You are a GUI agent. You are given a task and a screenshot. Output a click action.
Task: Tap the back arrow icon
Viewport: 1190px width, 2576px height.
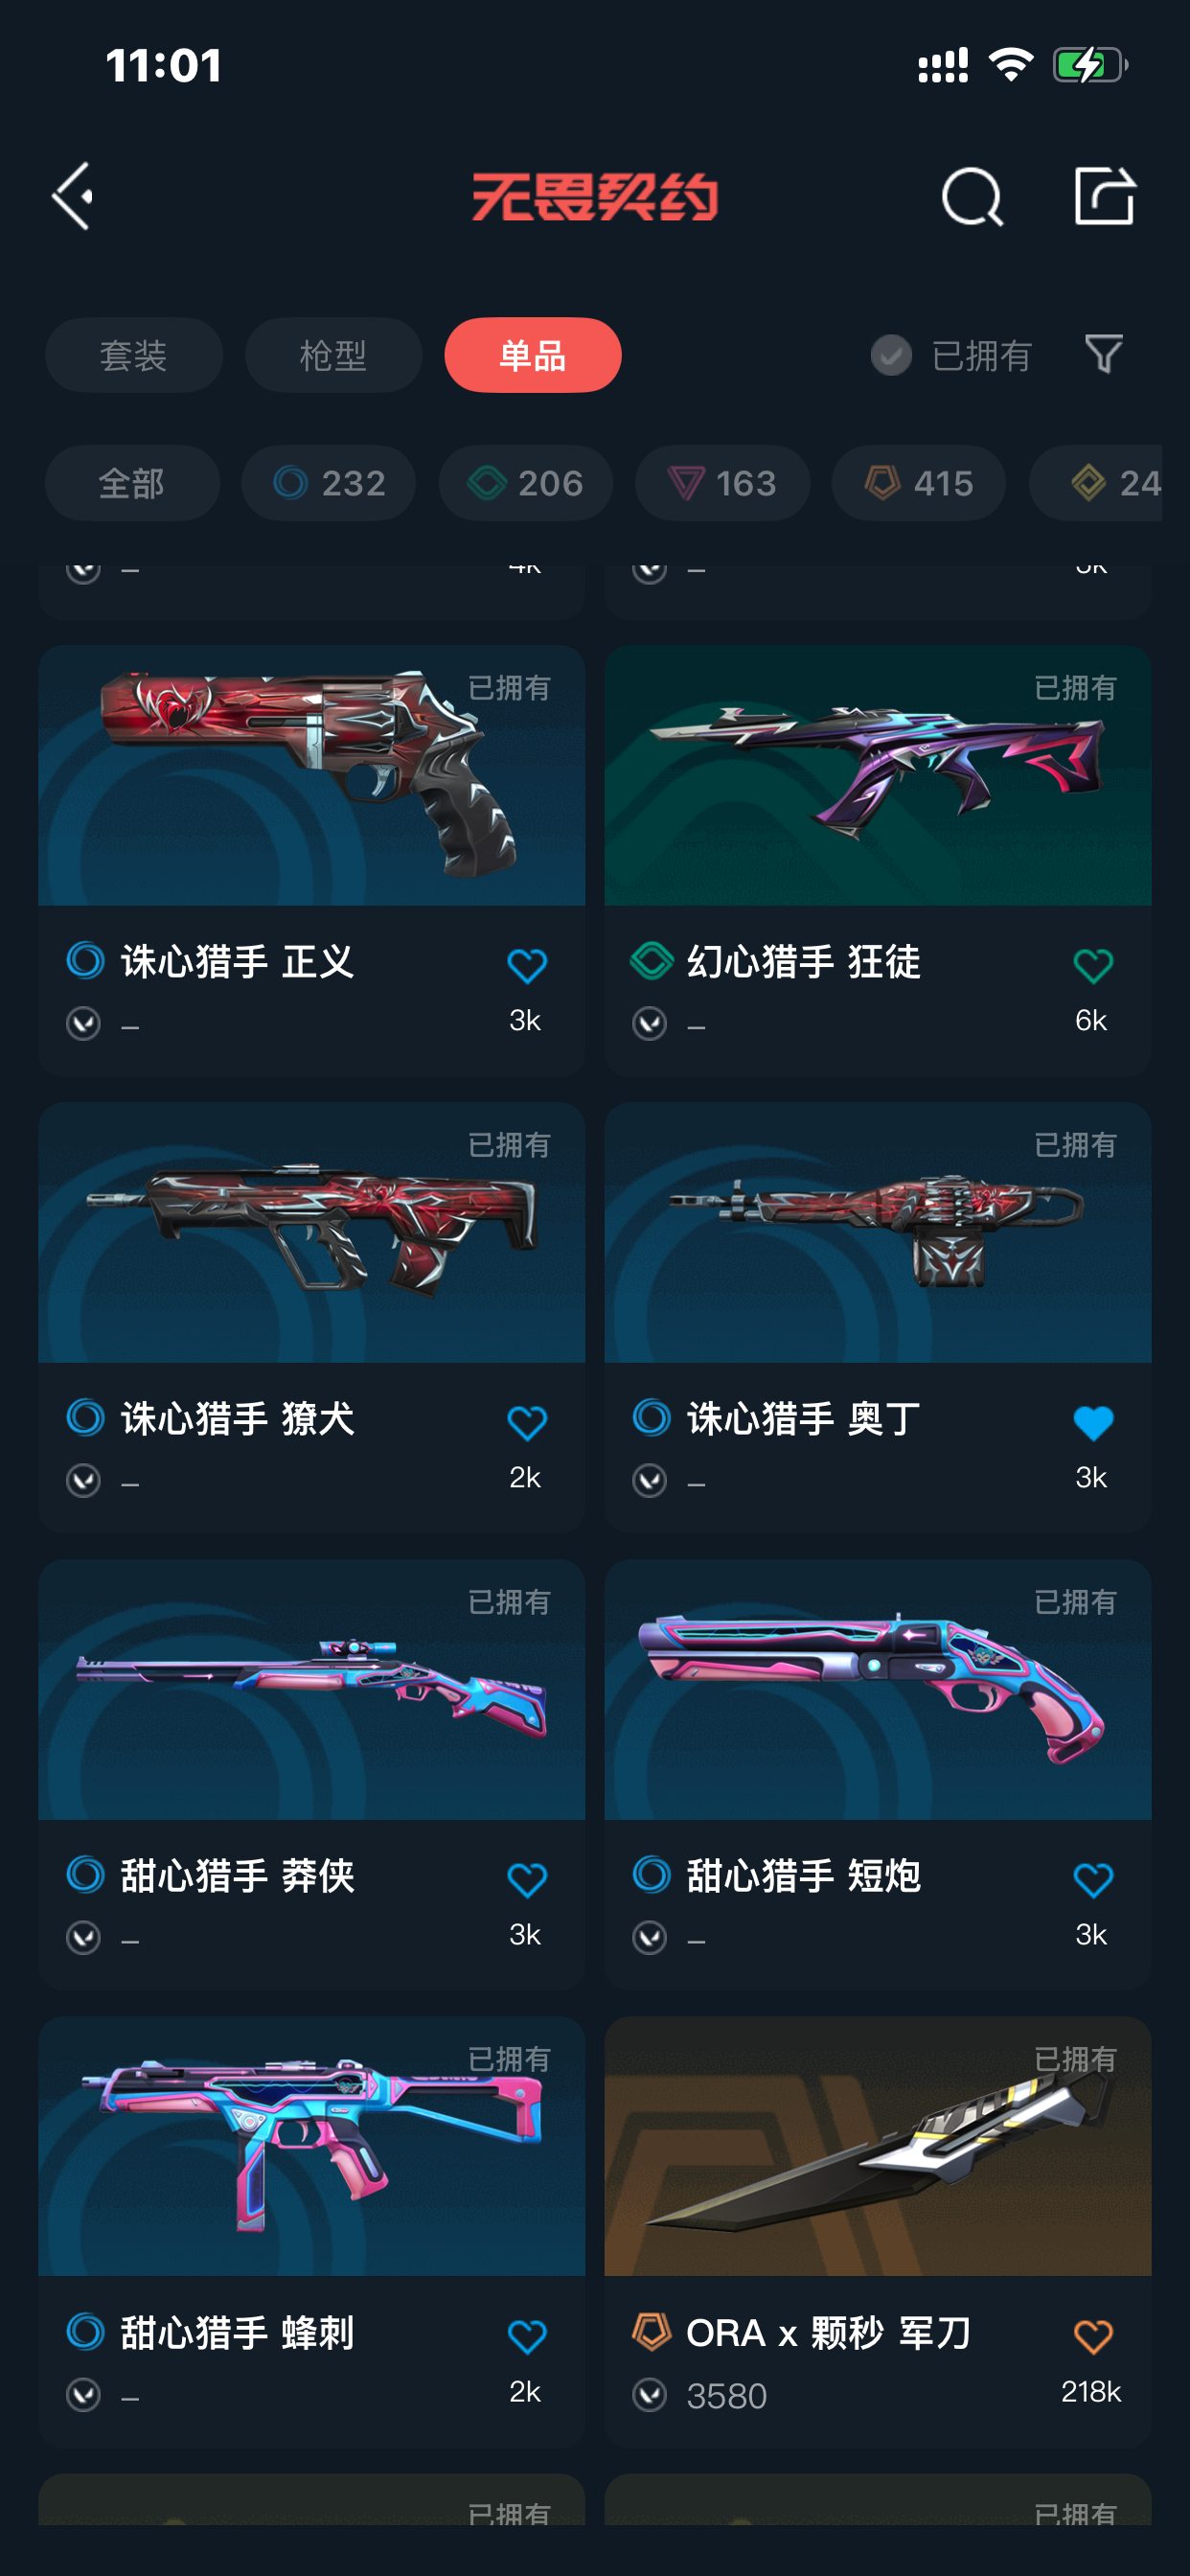[73, 196]
